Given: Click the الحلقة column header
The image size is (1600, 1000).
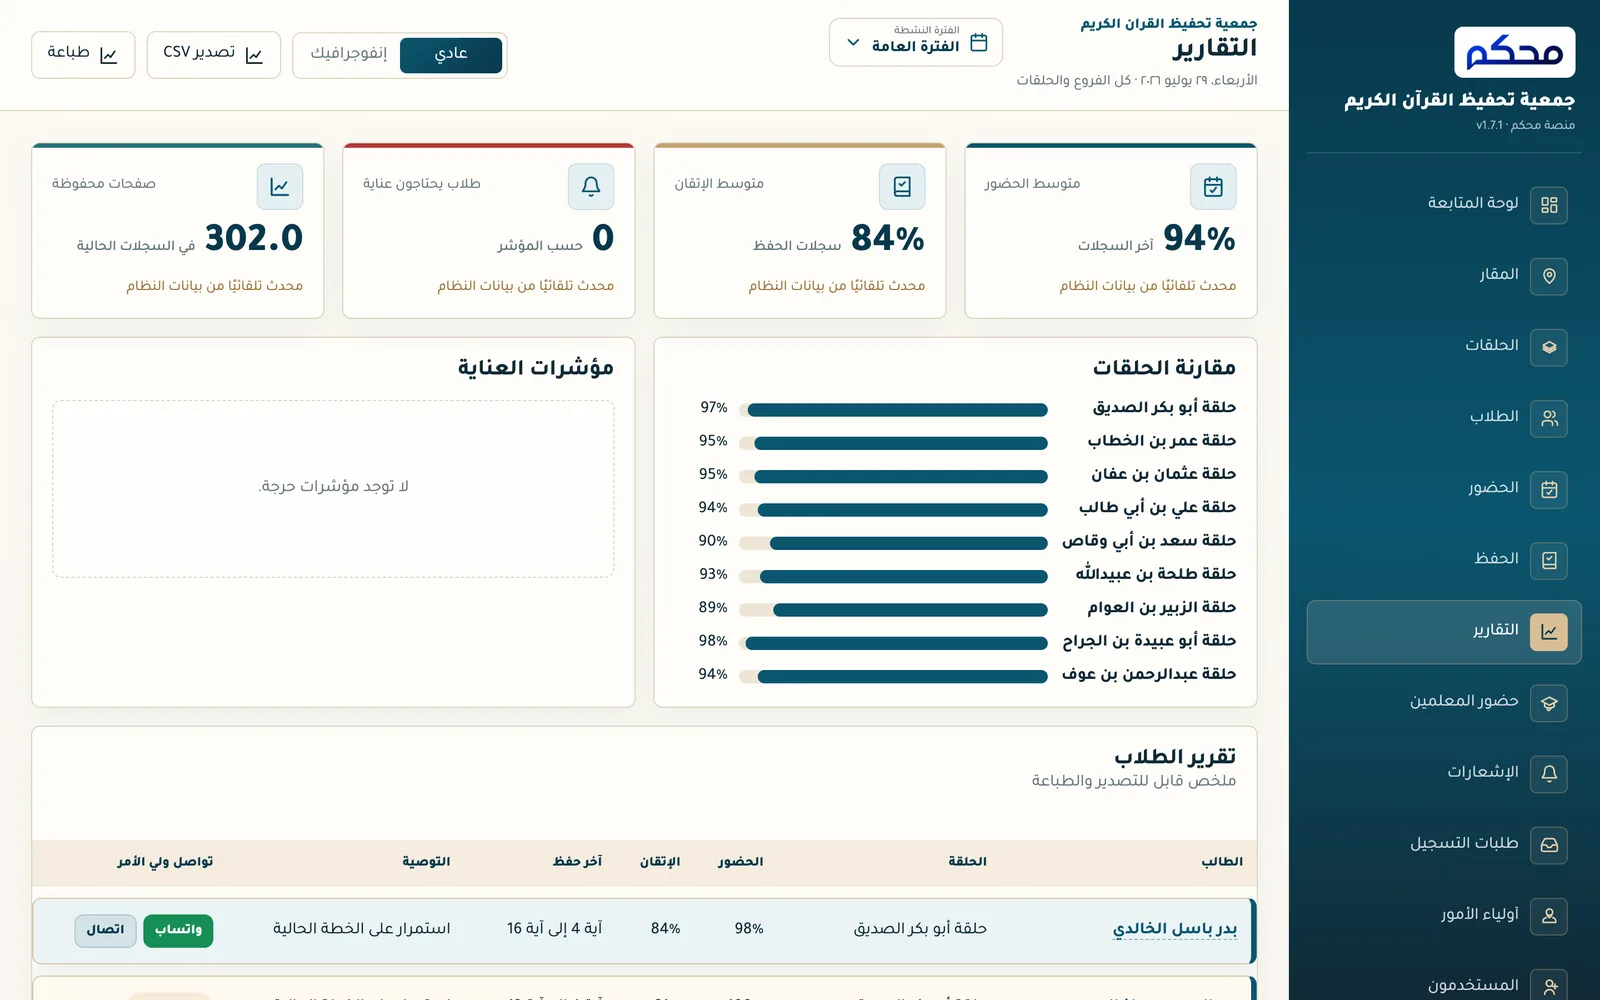Looking at the screenshot, I should point(967,862).
